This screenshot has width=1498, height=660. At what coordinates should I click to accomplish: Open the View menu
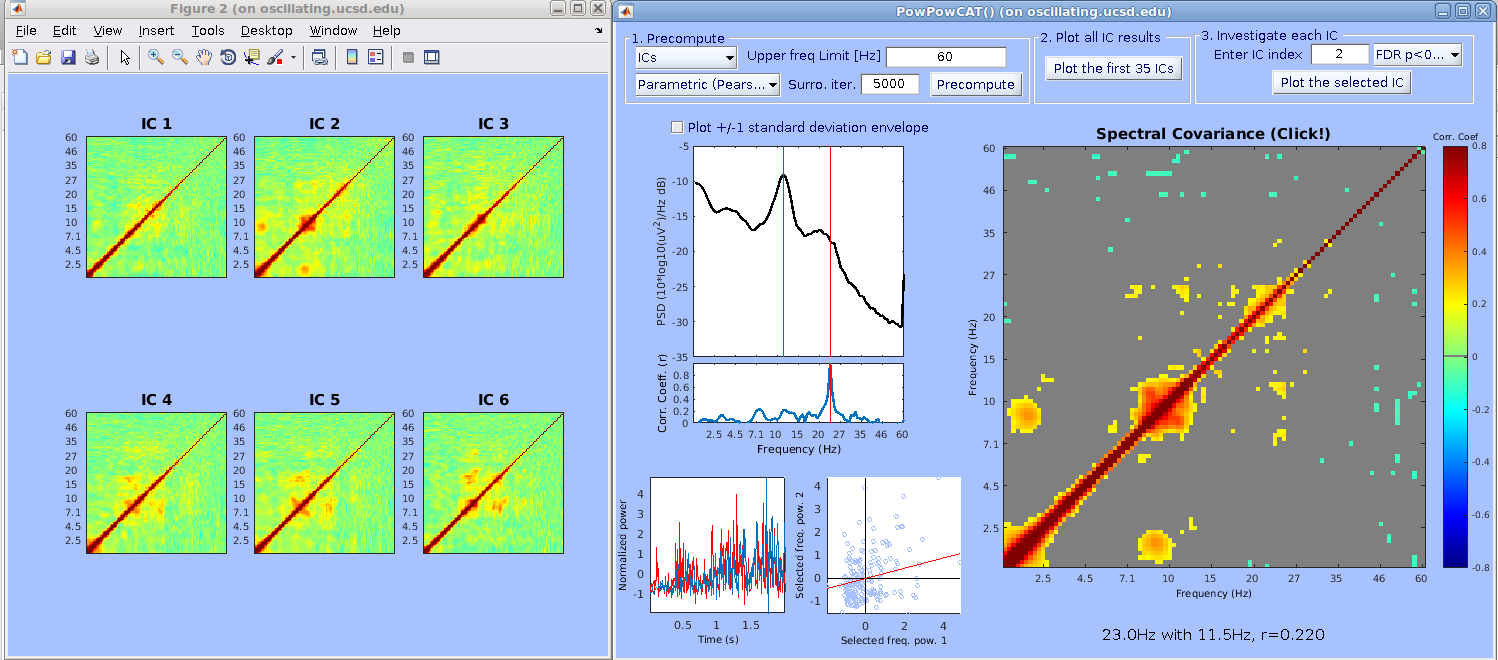pos(108,31)
